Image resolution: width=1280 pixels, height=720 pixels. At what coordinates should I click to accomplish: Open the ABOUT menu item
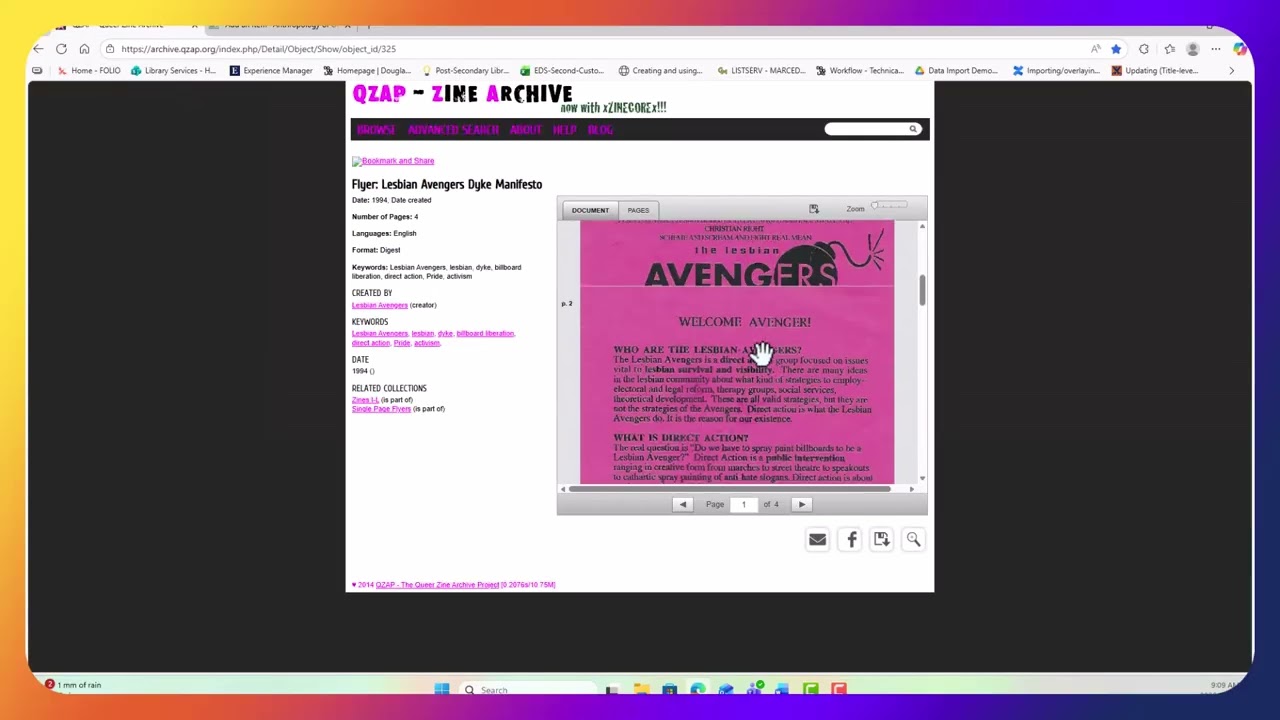pos(525,130)
